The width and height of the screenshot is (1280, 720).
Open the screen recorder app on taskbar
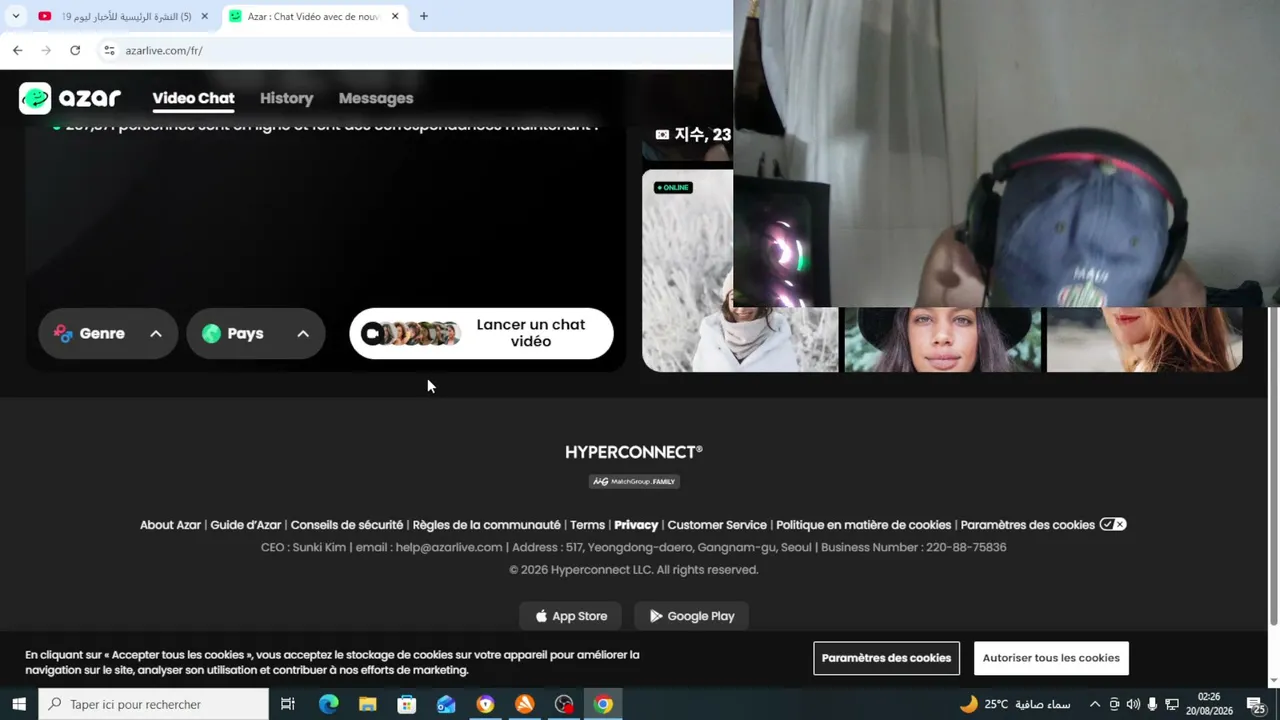point(564,704)
